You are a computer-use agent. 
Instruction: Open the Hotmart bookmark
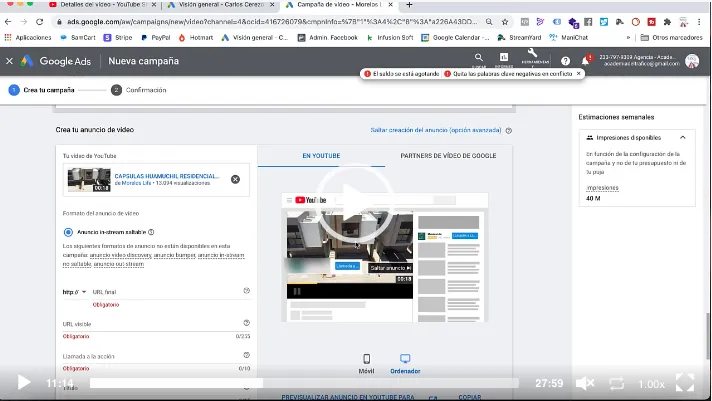196,38
